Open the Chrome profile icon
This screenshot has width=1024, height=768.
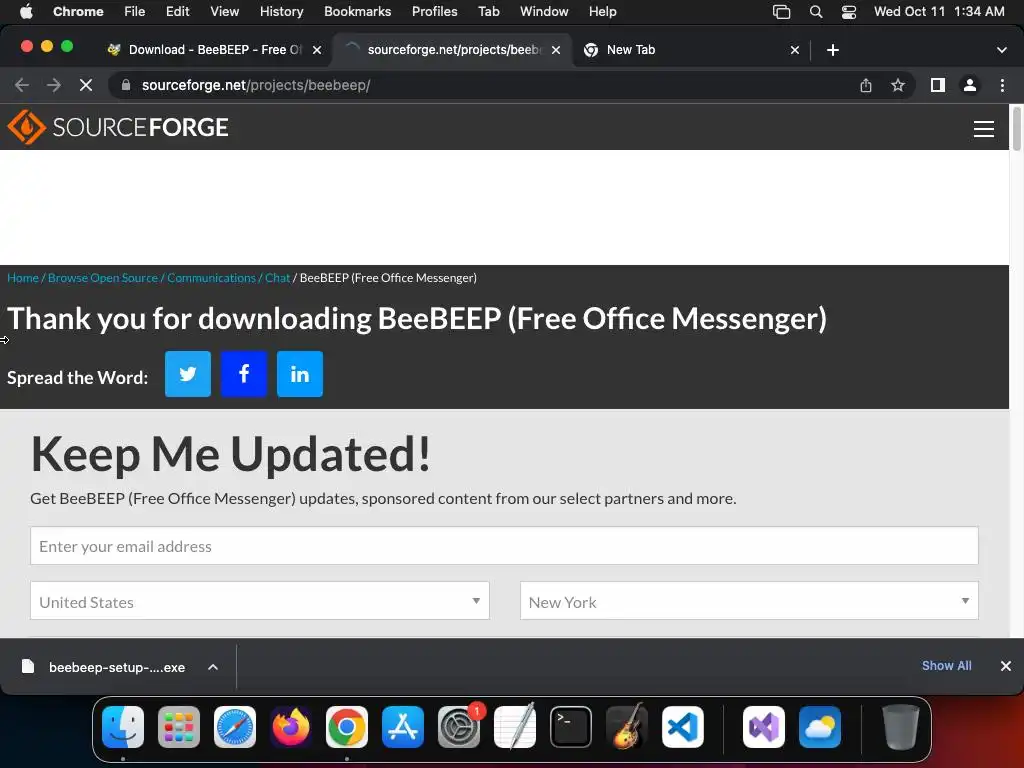(970, 85)
